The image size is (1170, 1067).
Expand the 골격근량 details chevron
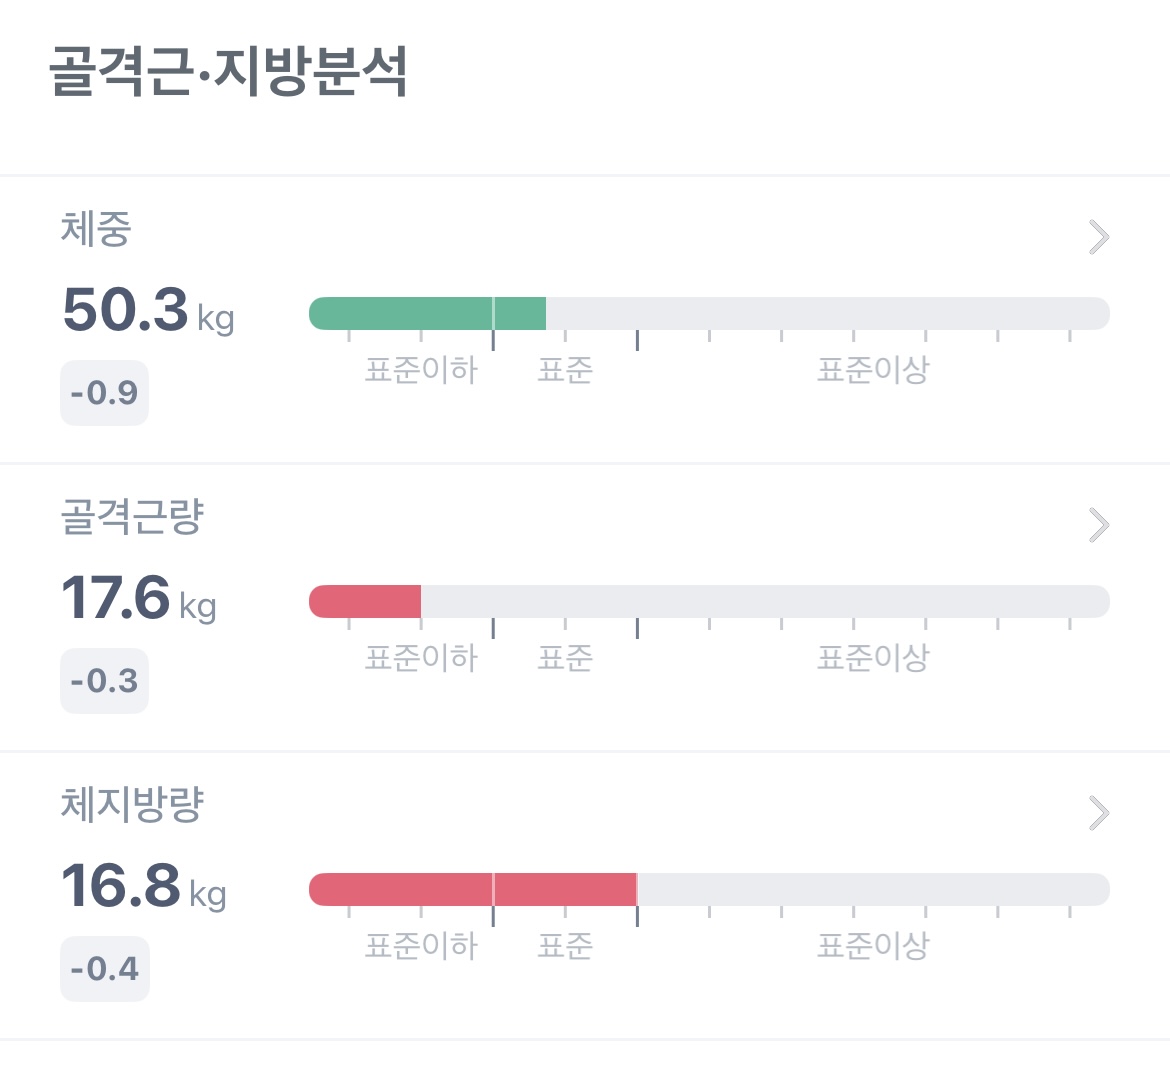coord(1099,525)
